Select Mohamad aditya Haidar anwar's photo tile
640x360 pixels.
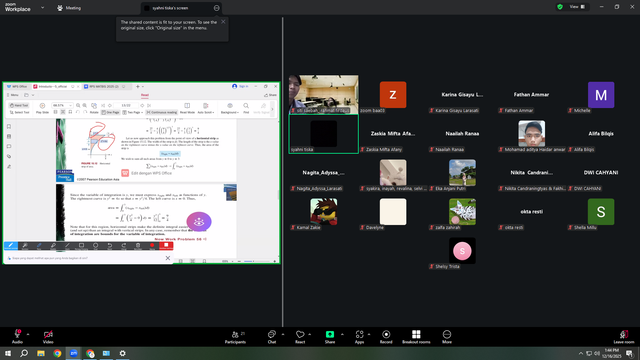(x=531, y=133)
